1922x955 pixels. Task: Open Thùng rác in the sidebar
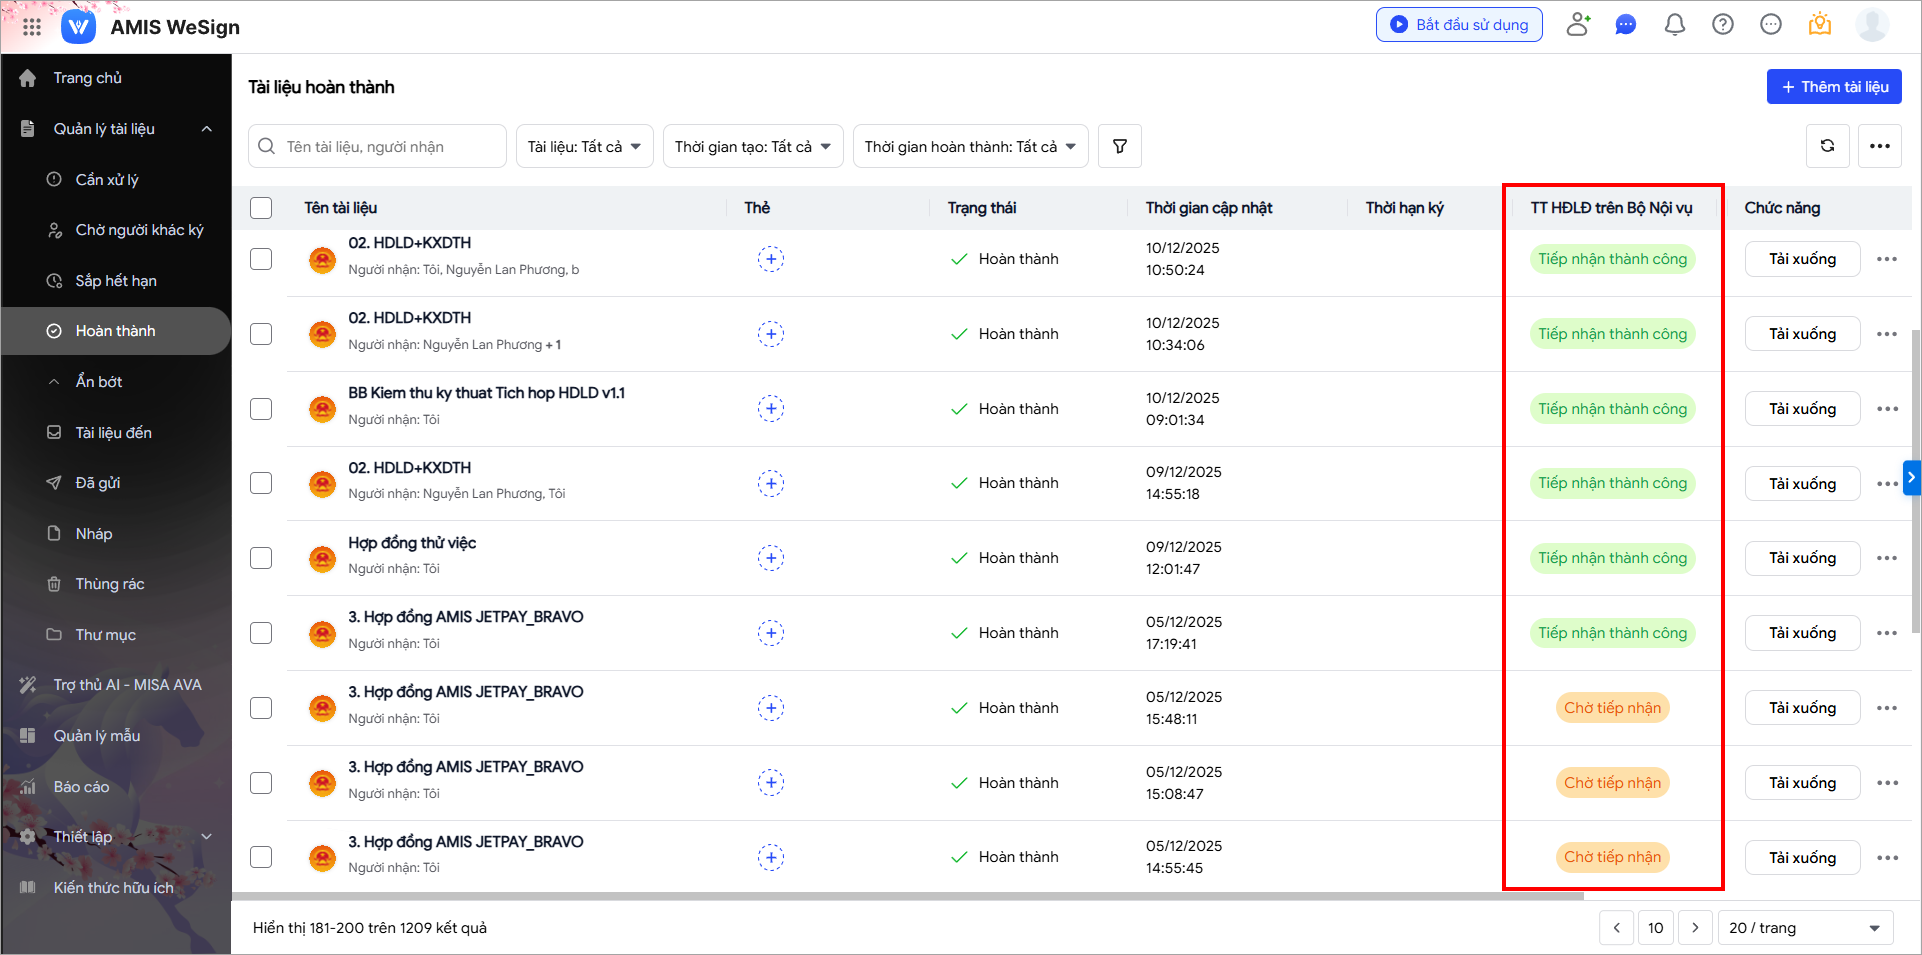[110, 584]
